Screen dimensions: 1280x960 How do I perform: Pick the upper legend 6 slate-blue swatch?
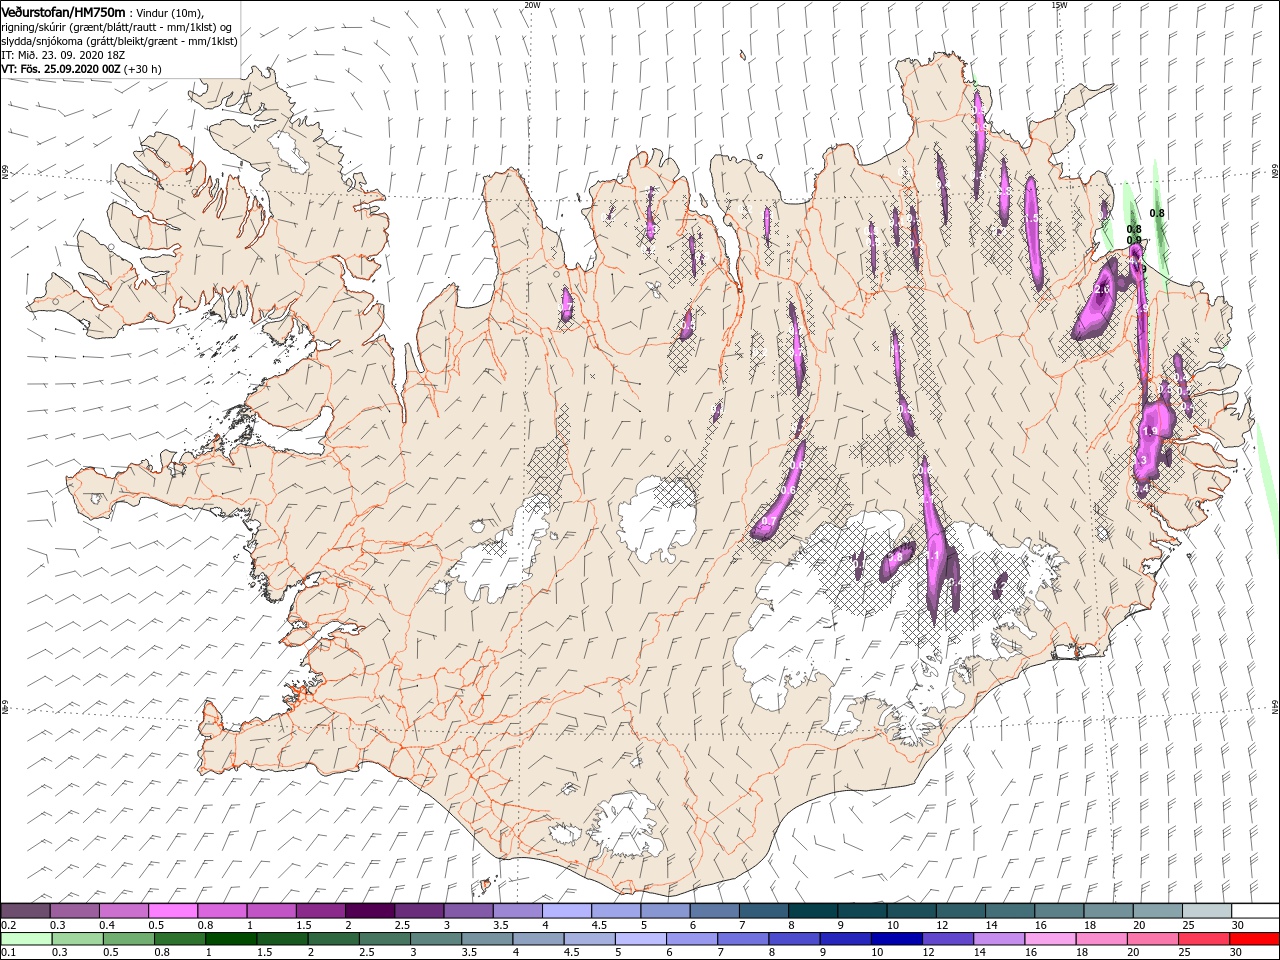pos(714,911)
